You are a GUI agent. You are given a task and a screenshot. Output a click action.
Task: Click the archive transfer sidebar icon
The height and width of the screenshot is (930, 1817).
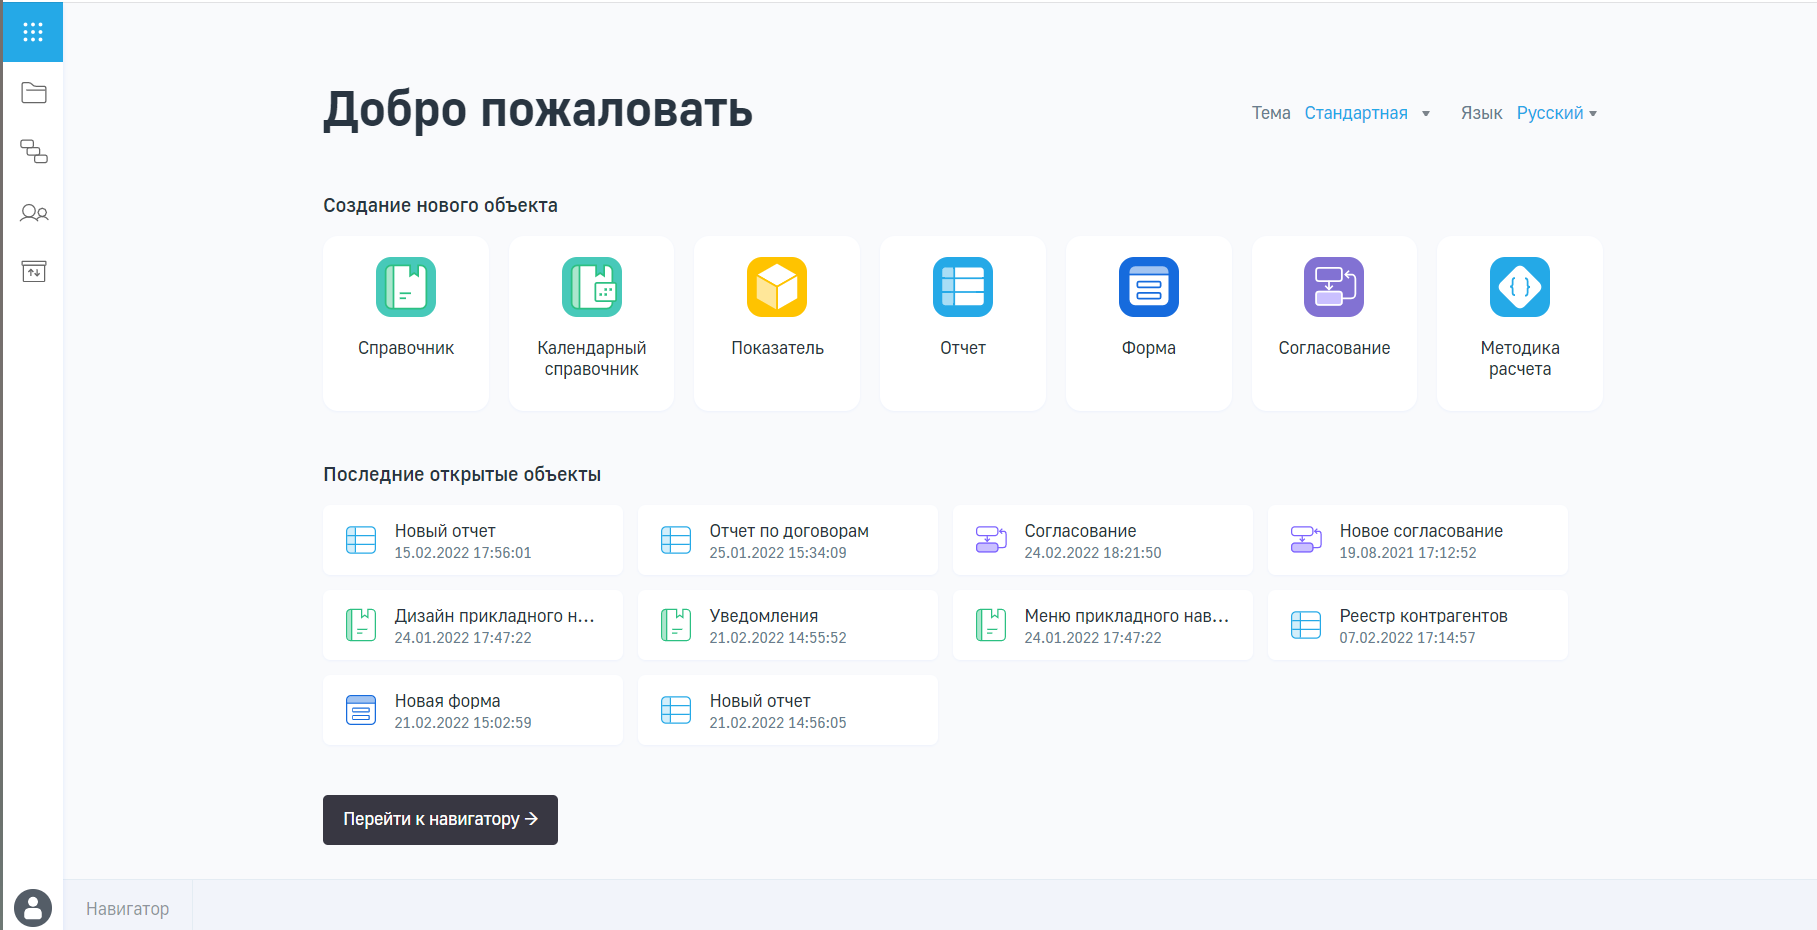point(34,272)
